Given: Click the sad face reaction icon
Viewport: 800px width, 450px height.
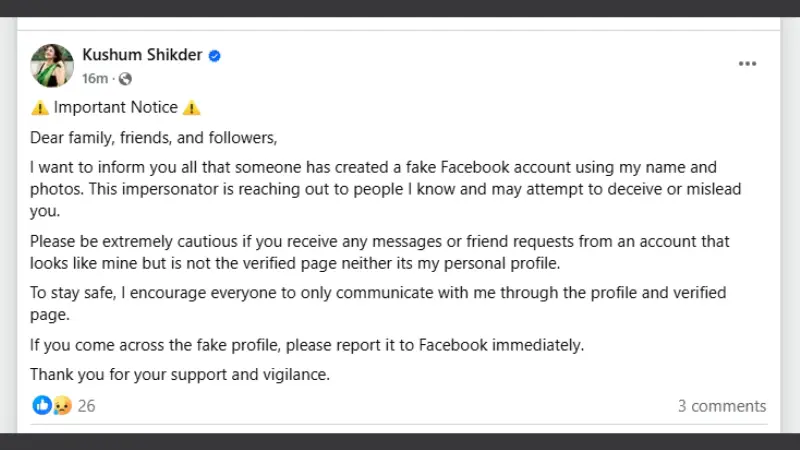Looking at the screenshot, I should click(62, 405).
